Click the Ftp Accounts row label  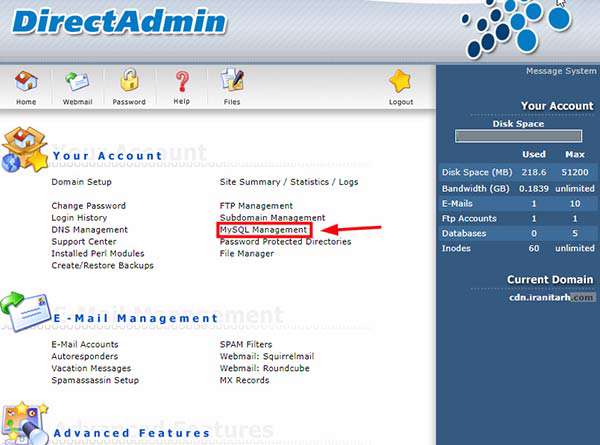click(469, 218)
